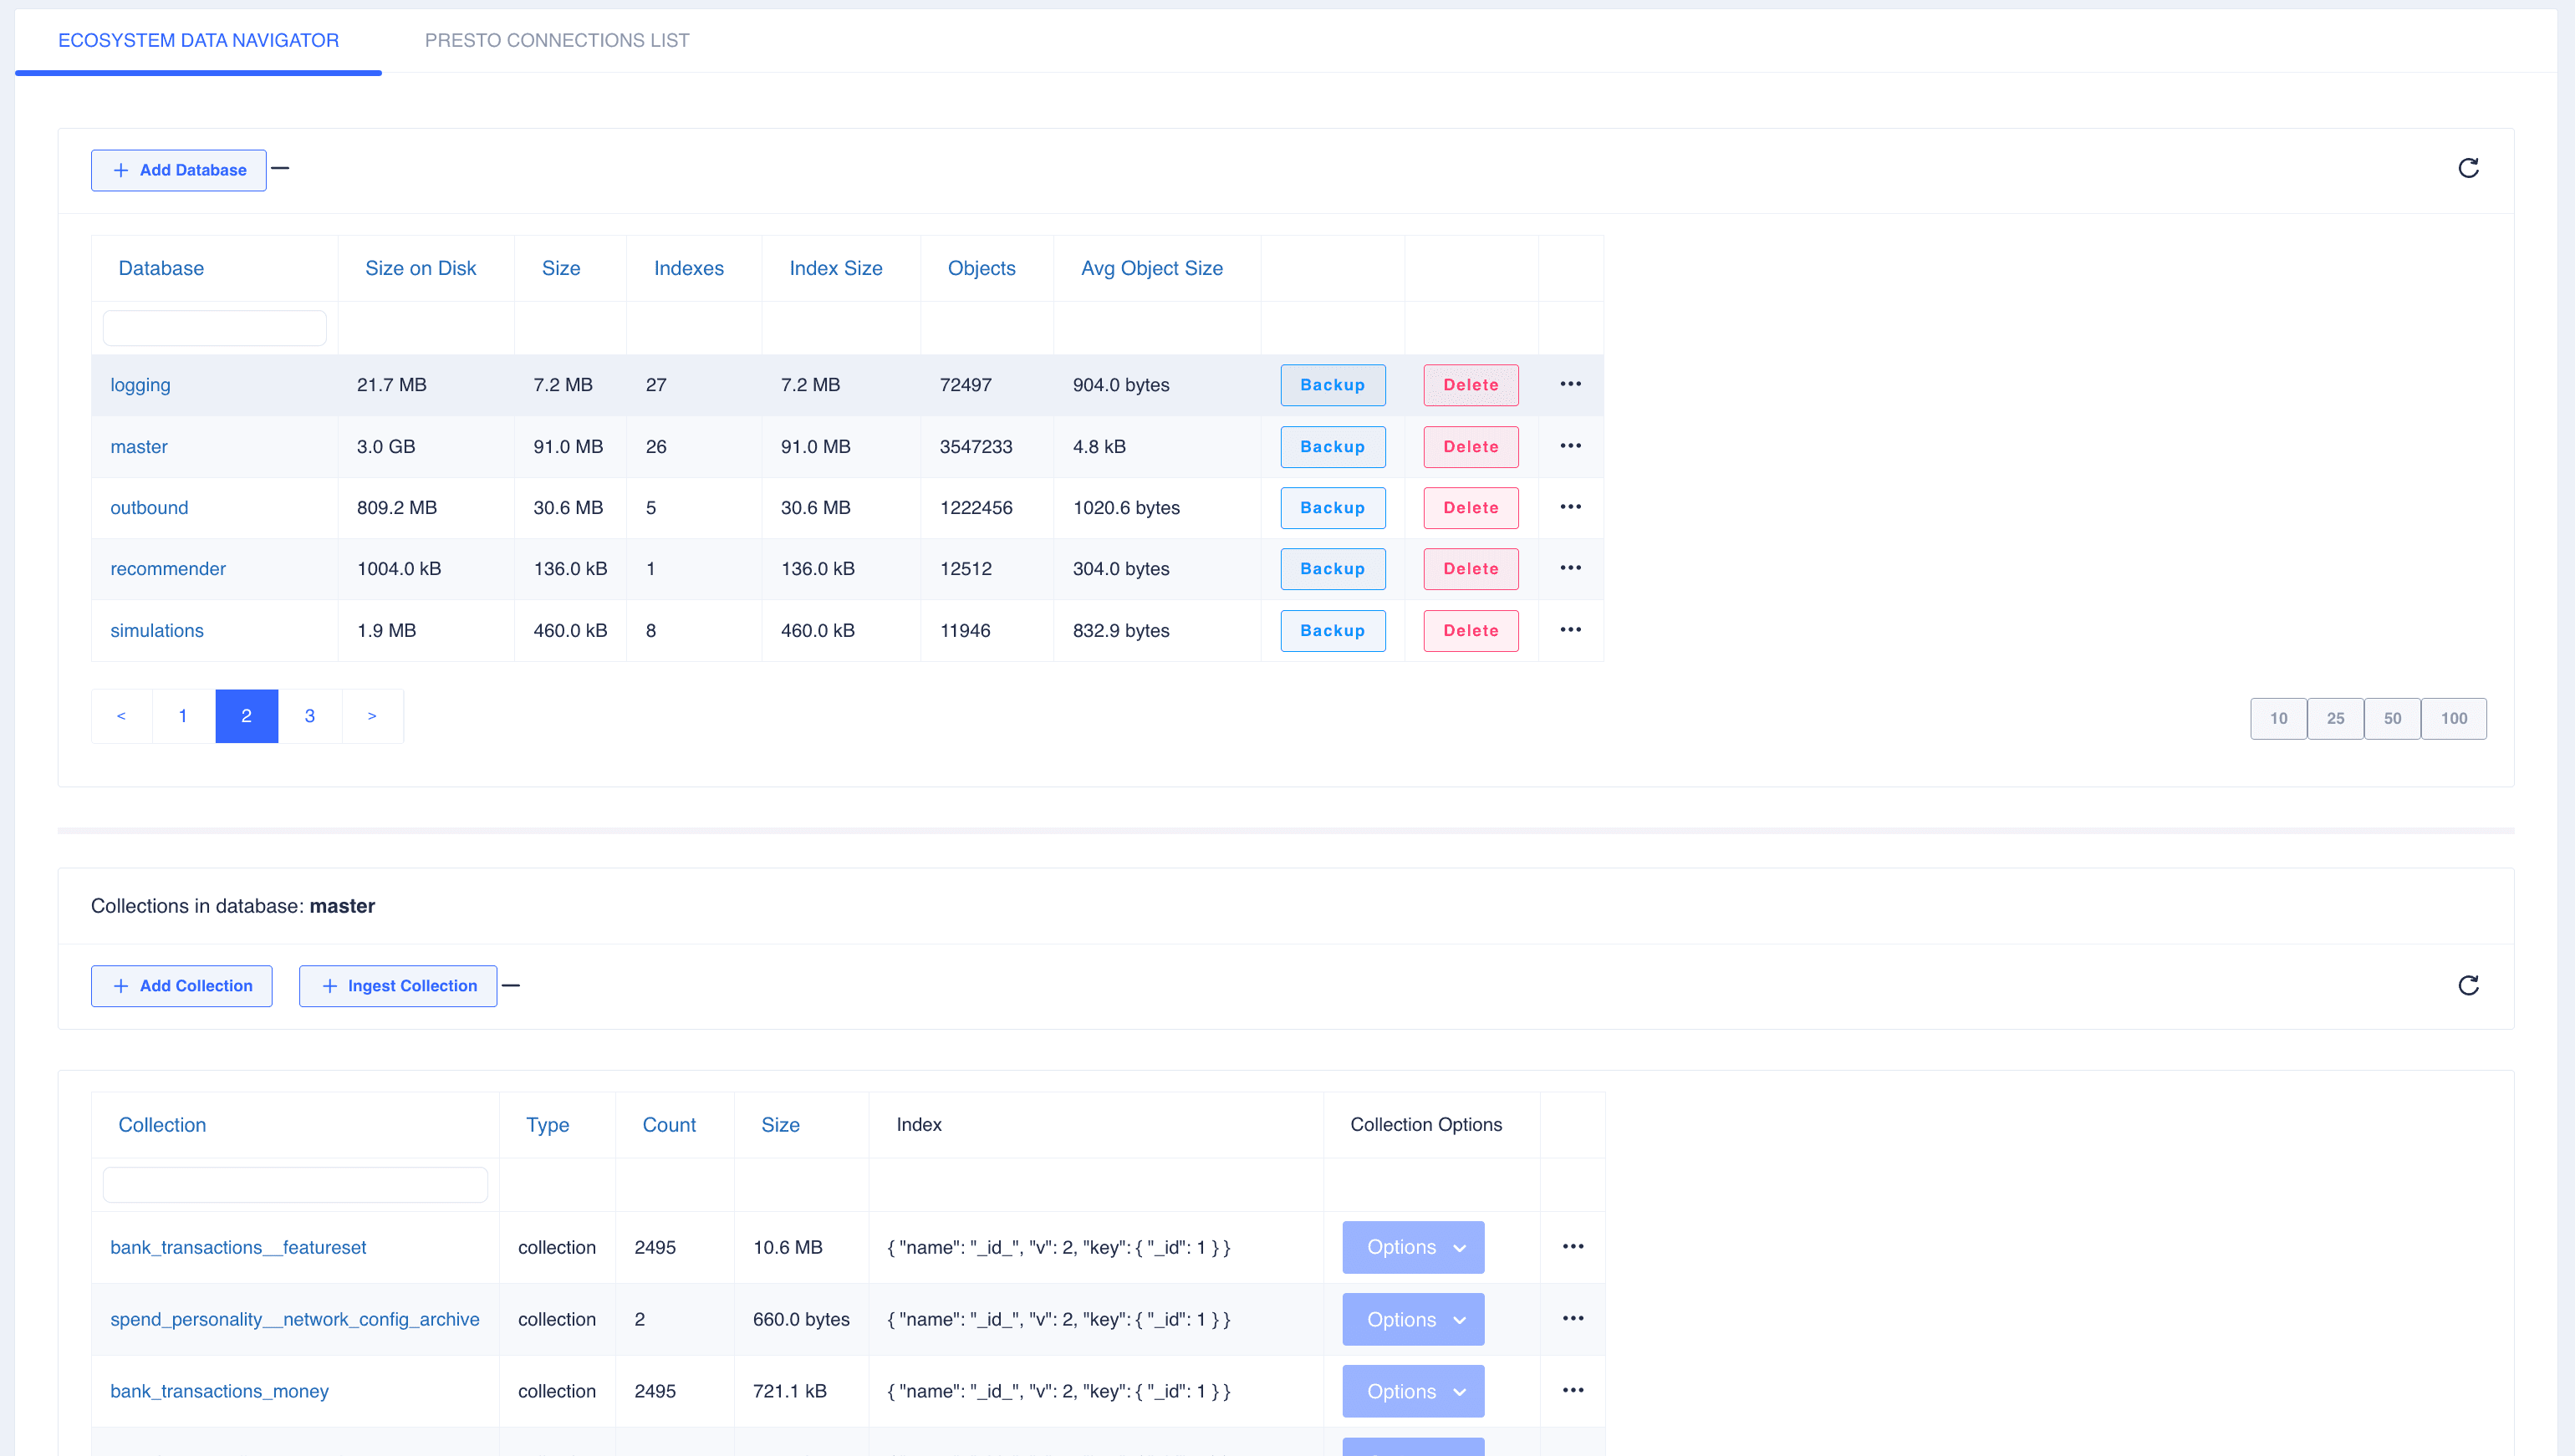
Task: Show 10 rows per page
Action: tap(2277, 718)
